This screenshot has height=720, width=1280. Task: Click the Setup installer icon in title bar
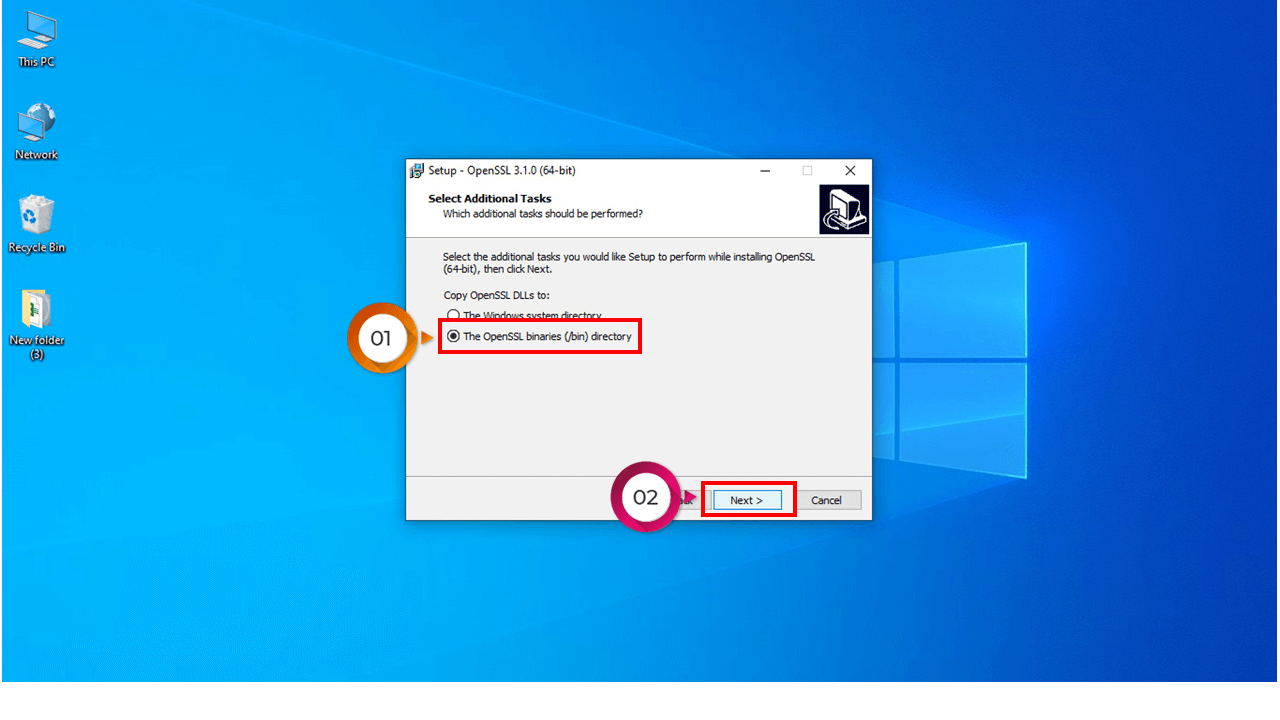click(x=417, y=171)
